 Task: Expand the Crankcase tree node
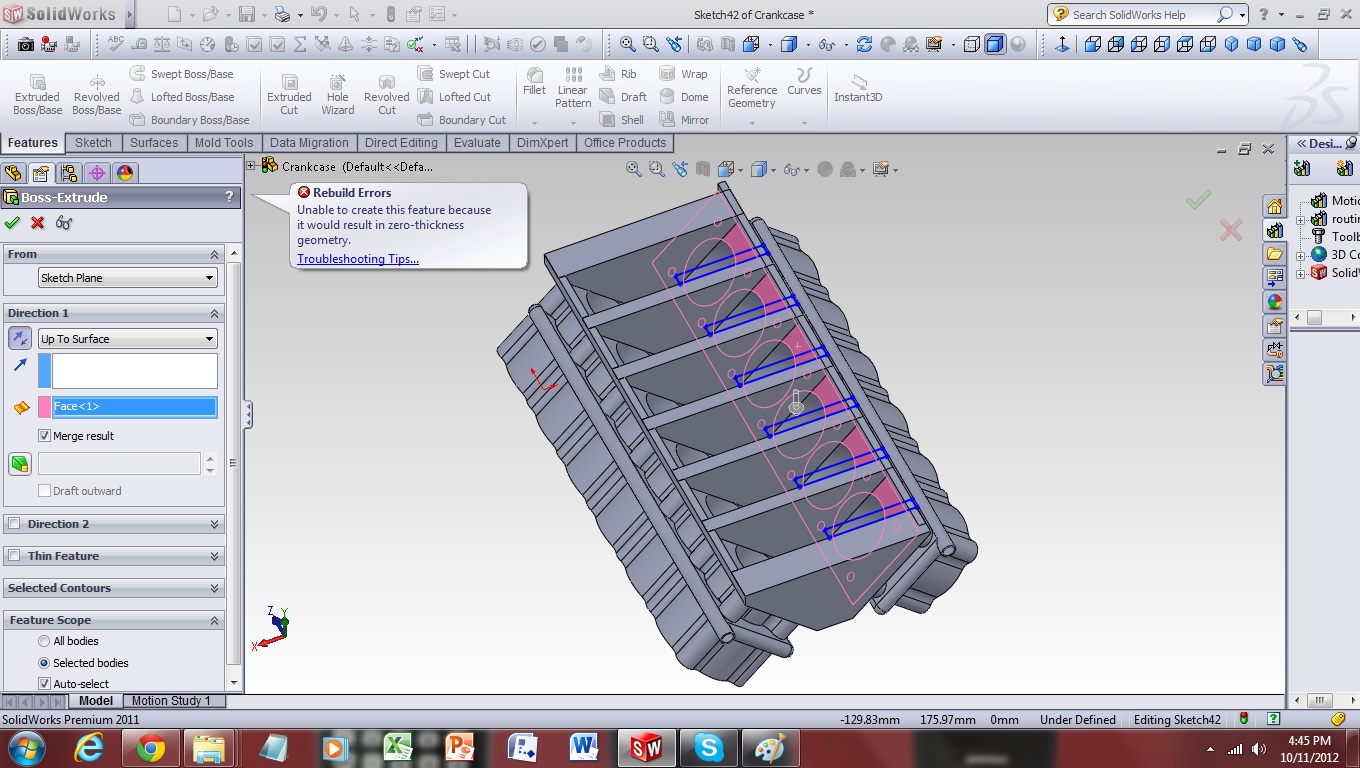point(251,166)
